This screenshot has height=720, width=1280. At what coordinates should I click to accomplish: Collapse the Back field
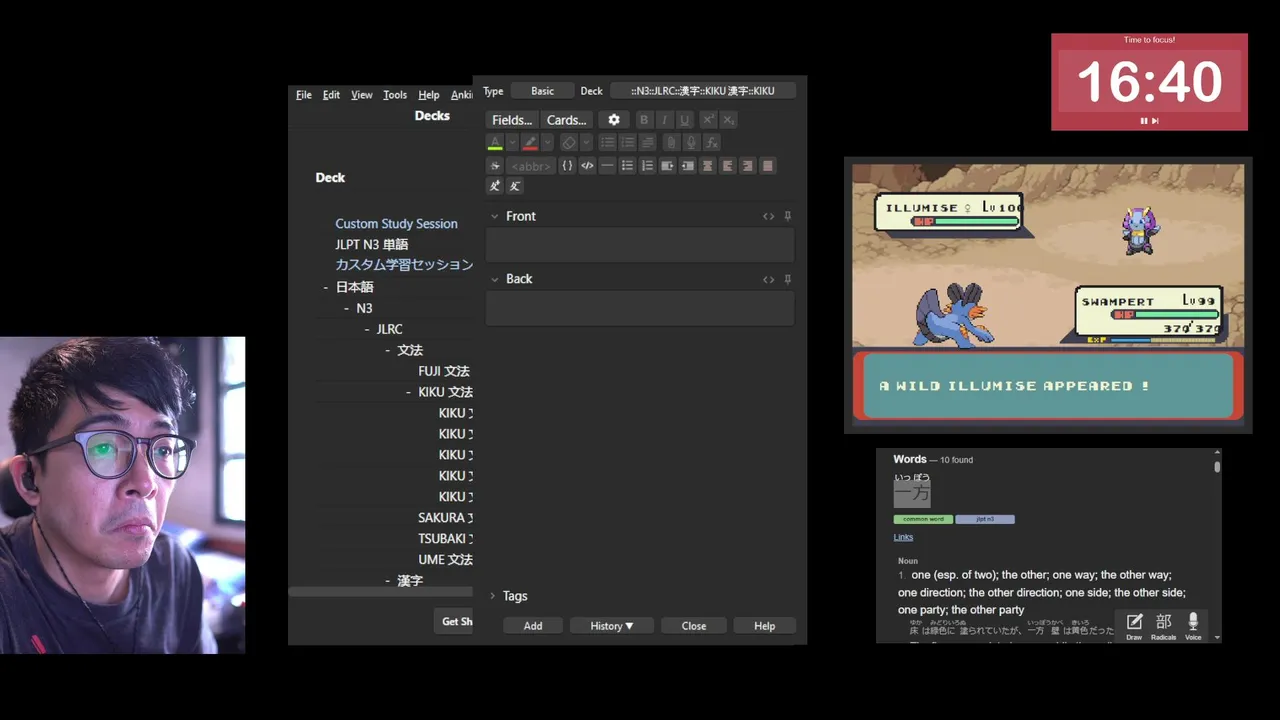pos(494,279)
